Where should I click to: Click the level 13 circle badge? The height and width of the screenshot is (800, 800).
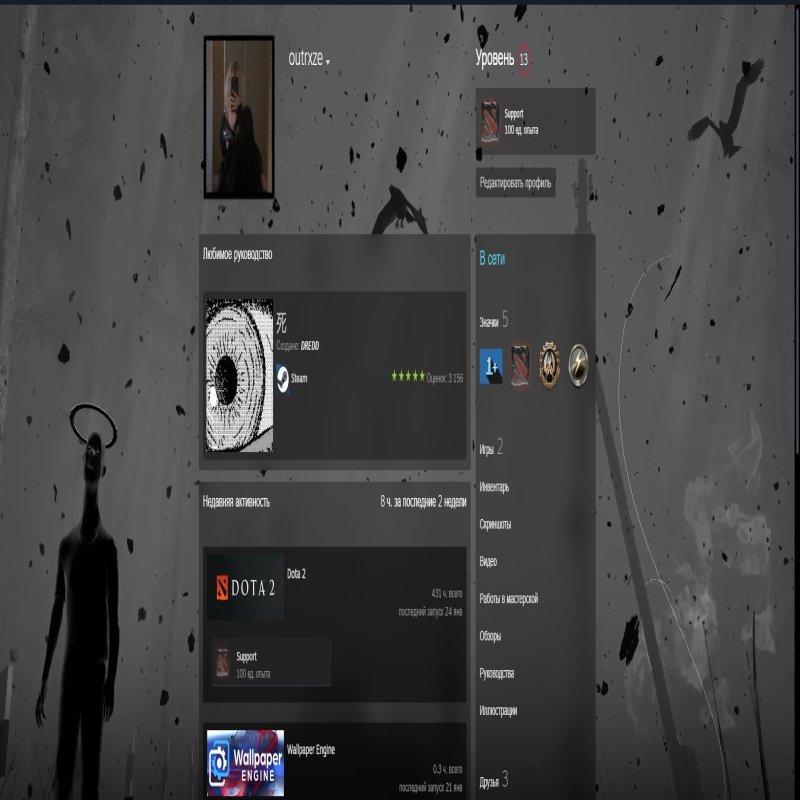pos(524,60)
